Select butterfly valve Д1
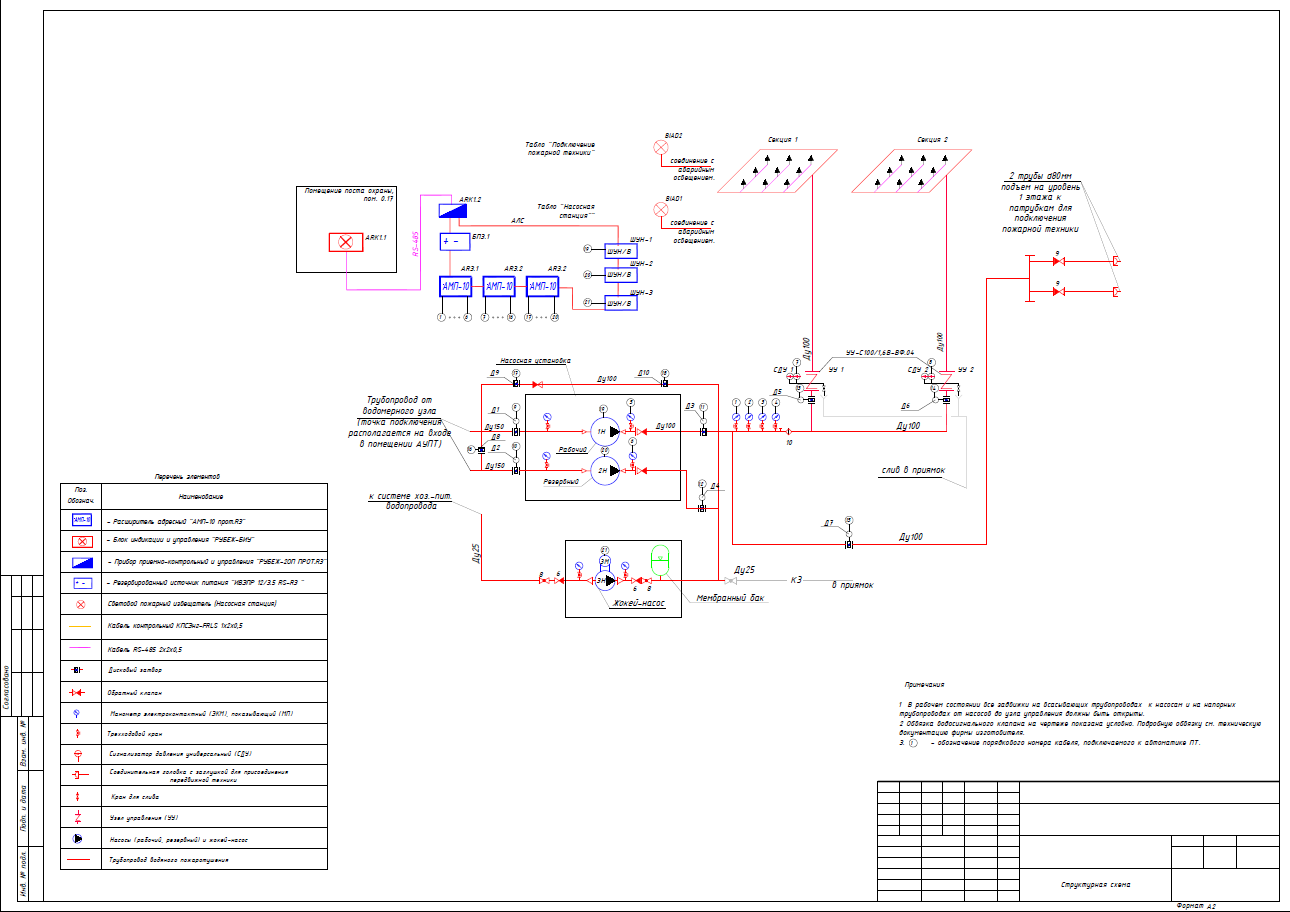 515,432
